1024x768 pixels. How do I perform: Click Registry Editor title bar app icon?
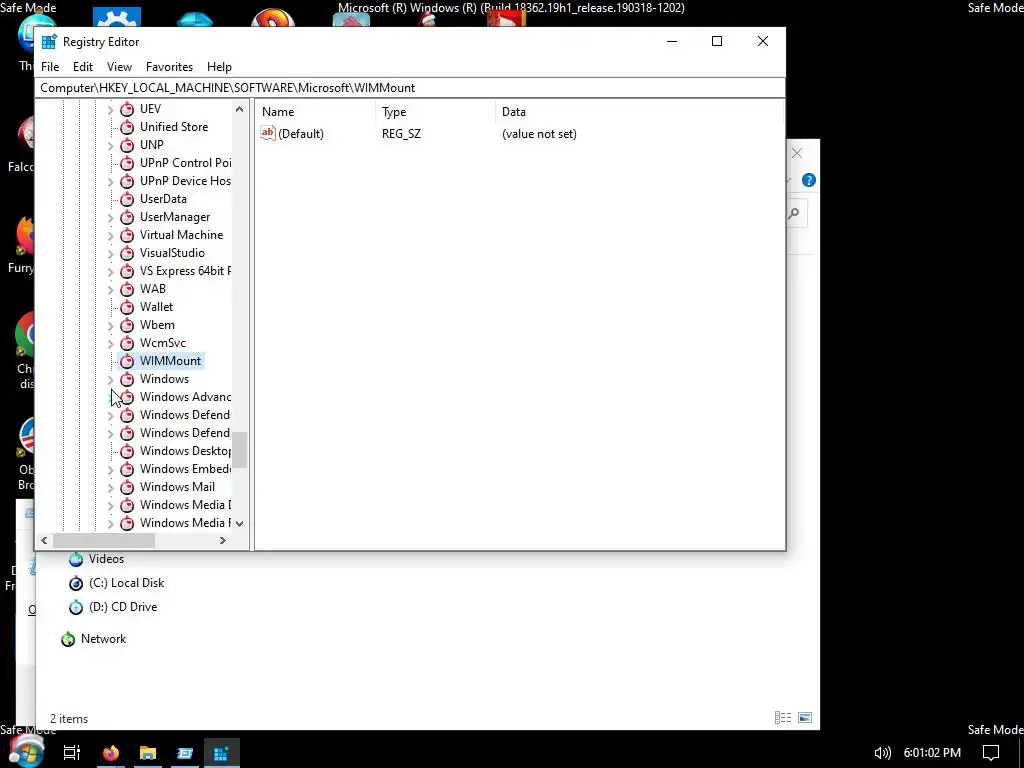49,42
